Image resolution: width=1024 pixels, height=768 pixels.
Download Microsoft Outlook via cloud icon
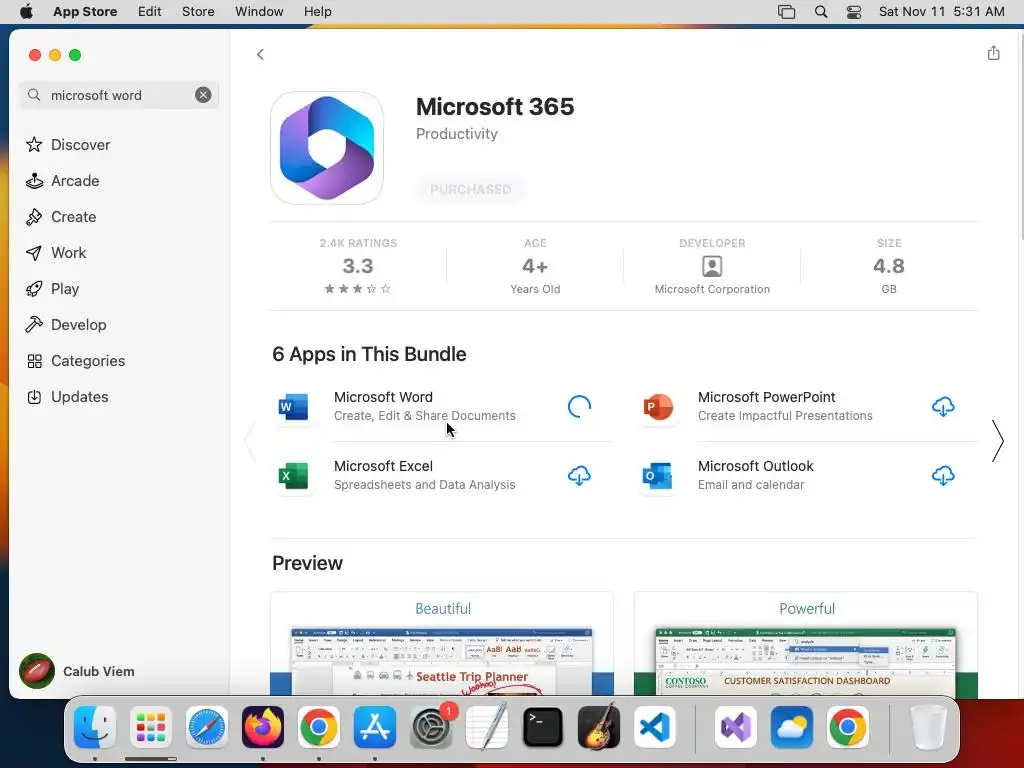[x=942, y=475]
